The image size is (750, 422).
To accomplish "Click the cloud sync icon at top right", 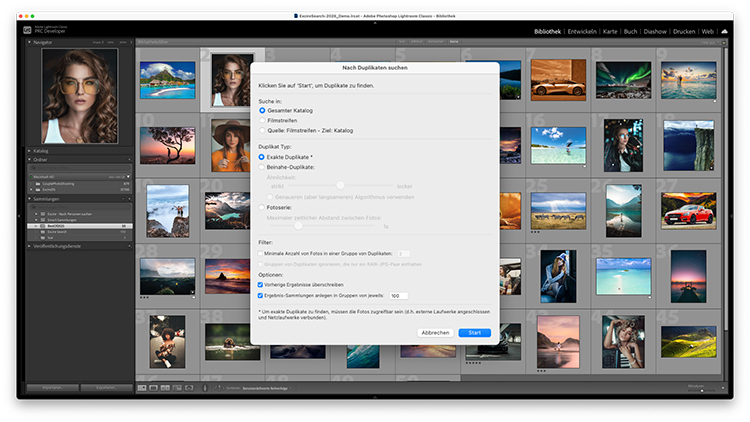I will pos(723,32).
